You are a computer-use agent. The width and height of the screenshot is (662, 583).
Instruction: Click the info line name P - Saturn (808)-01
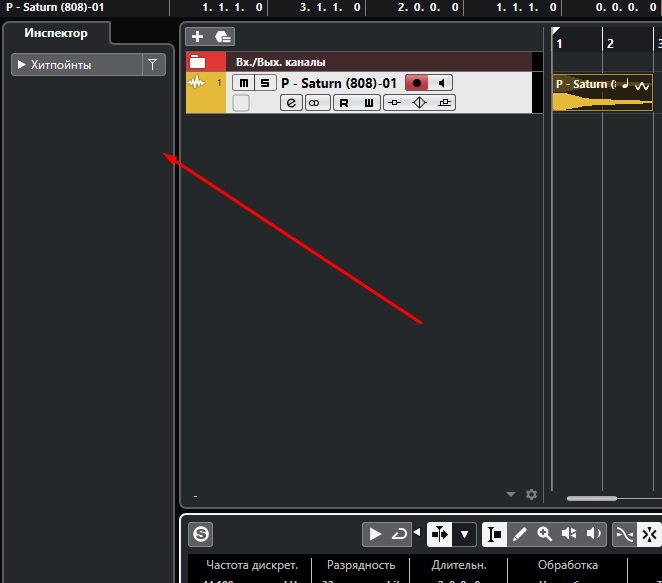[x=55, y=7]
